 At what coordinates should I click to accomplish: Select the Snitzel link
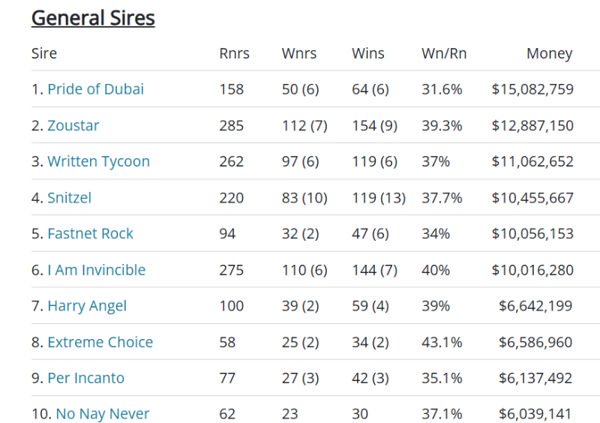[x=71, y=198]
